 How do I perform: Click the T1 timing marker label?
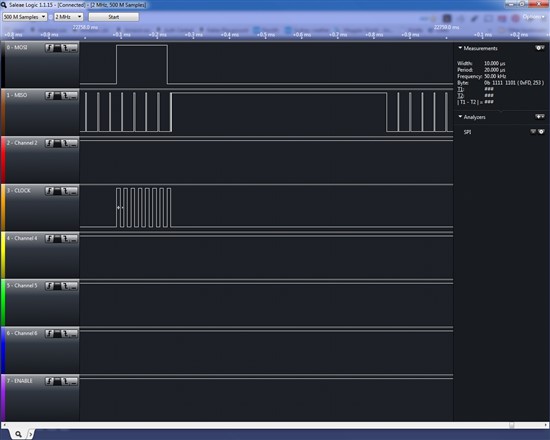[x=460, y=89]
